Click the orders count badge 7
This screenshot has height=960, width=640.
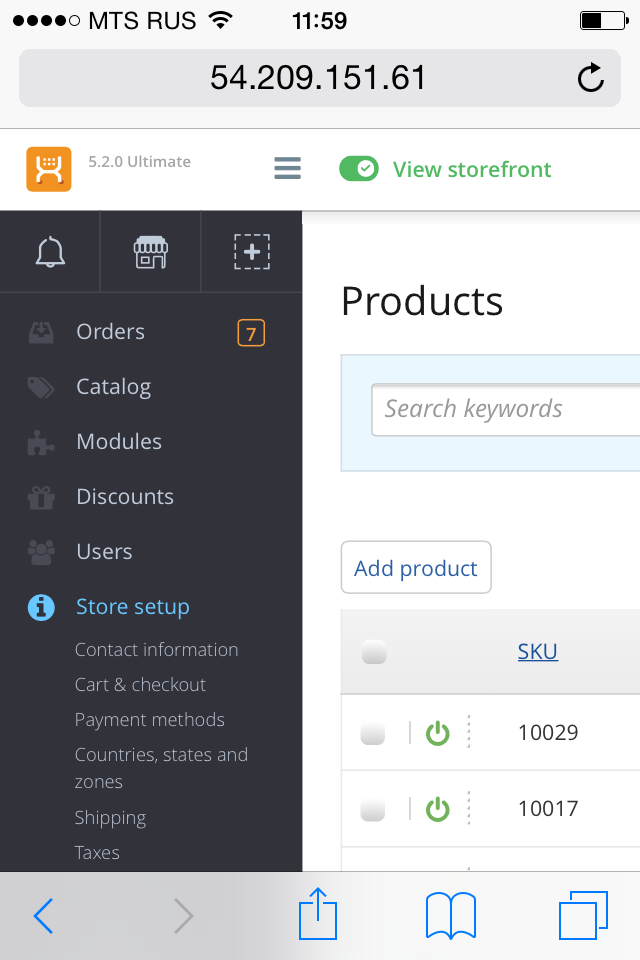click(x=251, y=333)
